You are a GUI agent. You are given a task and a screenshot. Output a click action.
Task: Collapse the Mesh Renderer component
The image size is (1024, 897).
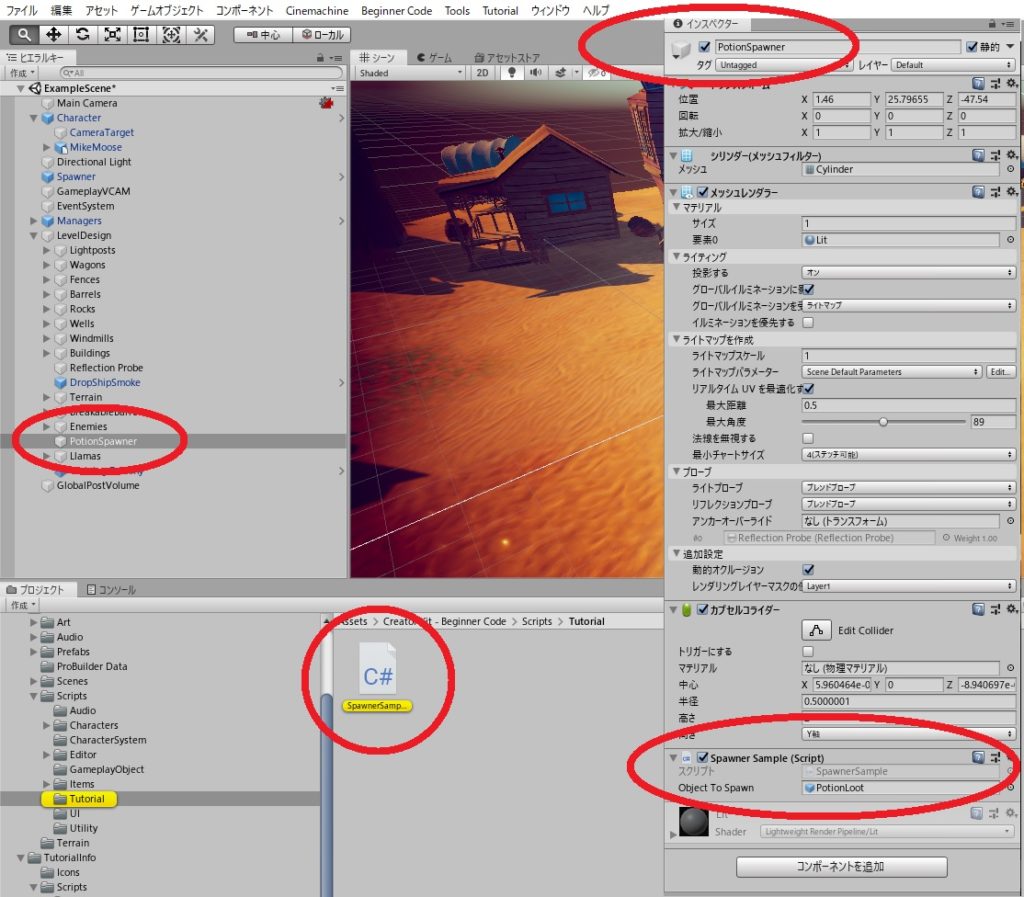click(673, 192)
